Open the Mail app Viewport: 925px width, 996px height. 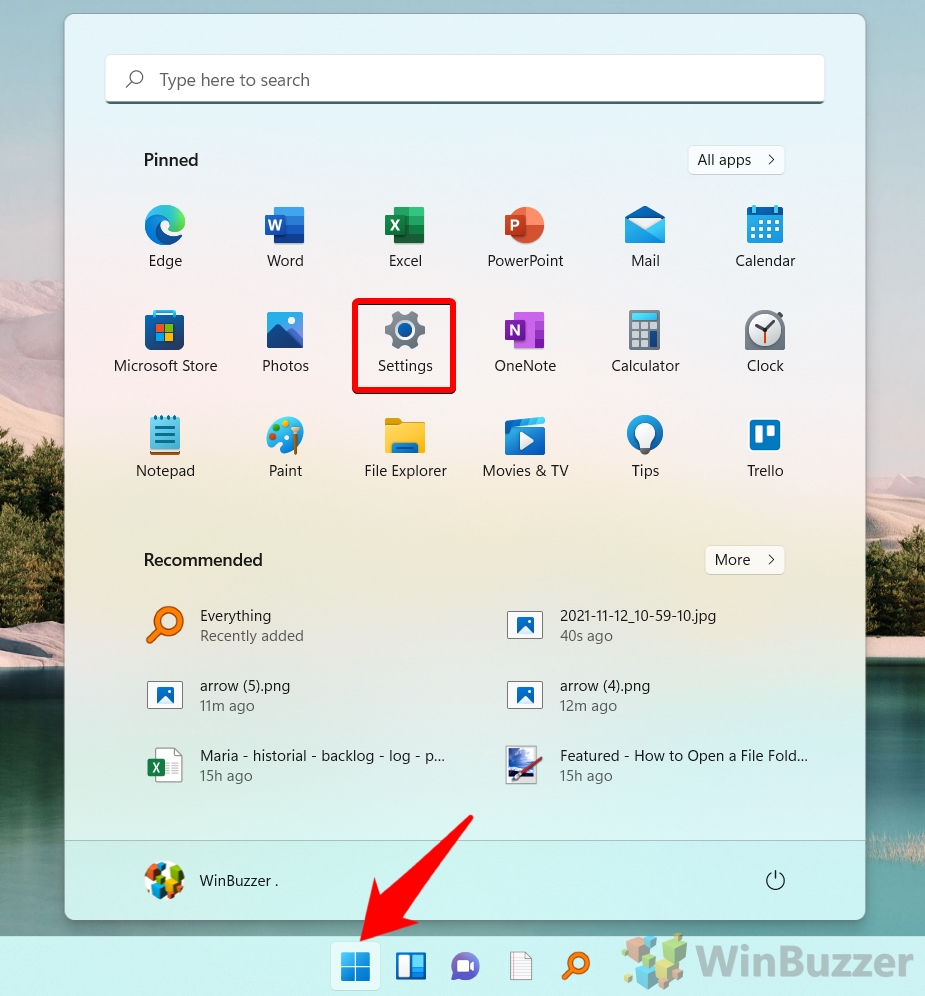pos(645,236)
